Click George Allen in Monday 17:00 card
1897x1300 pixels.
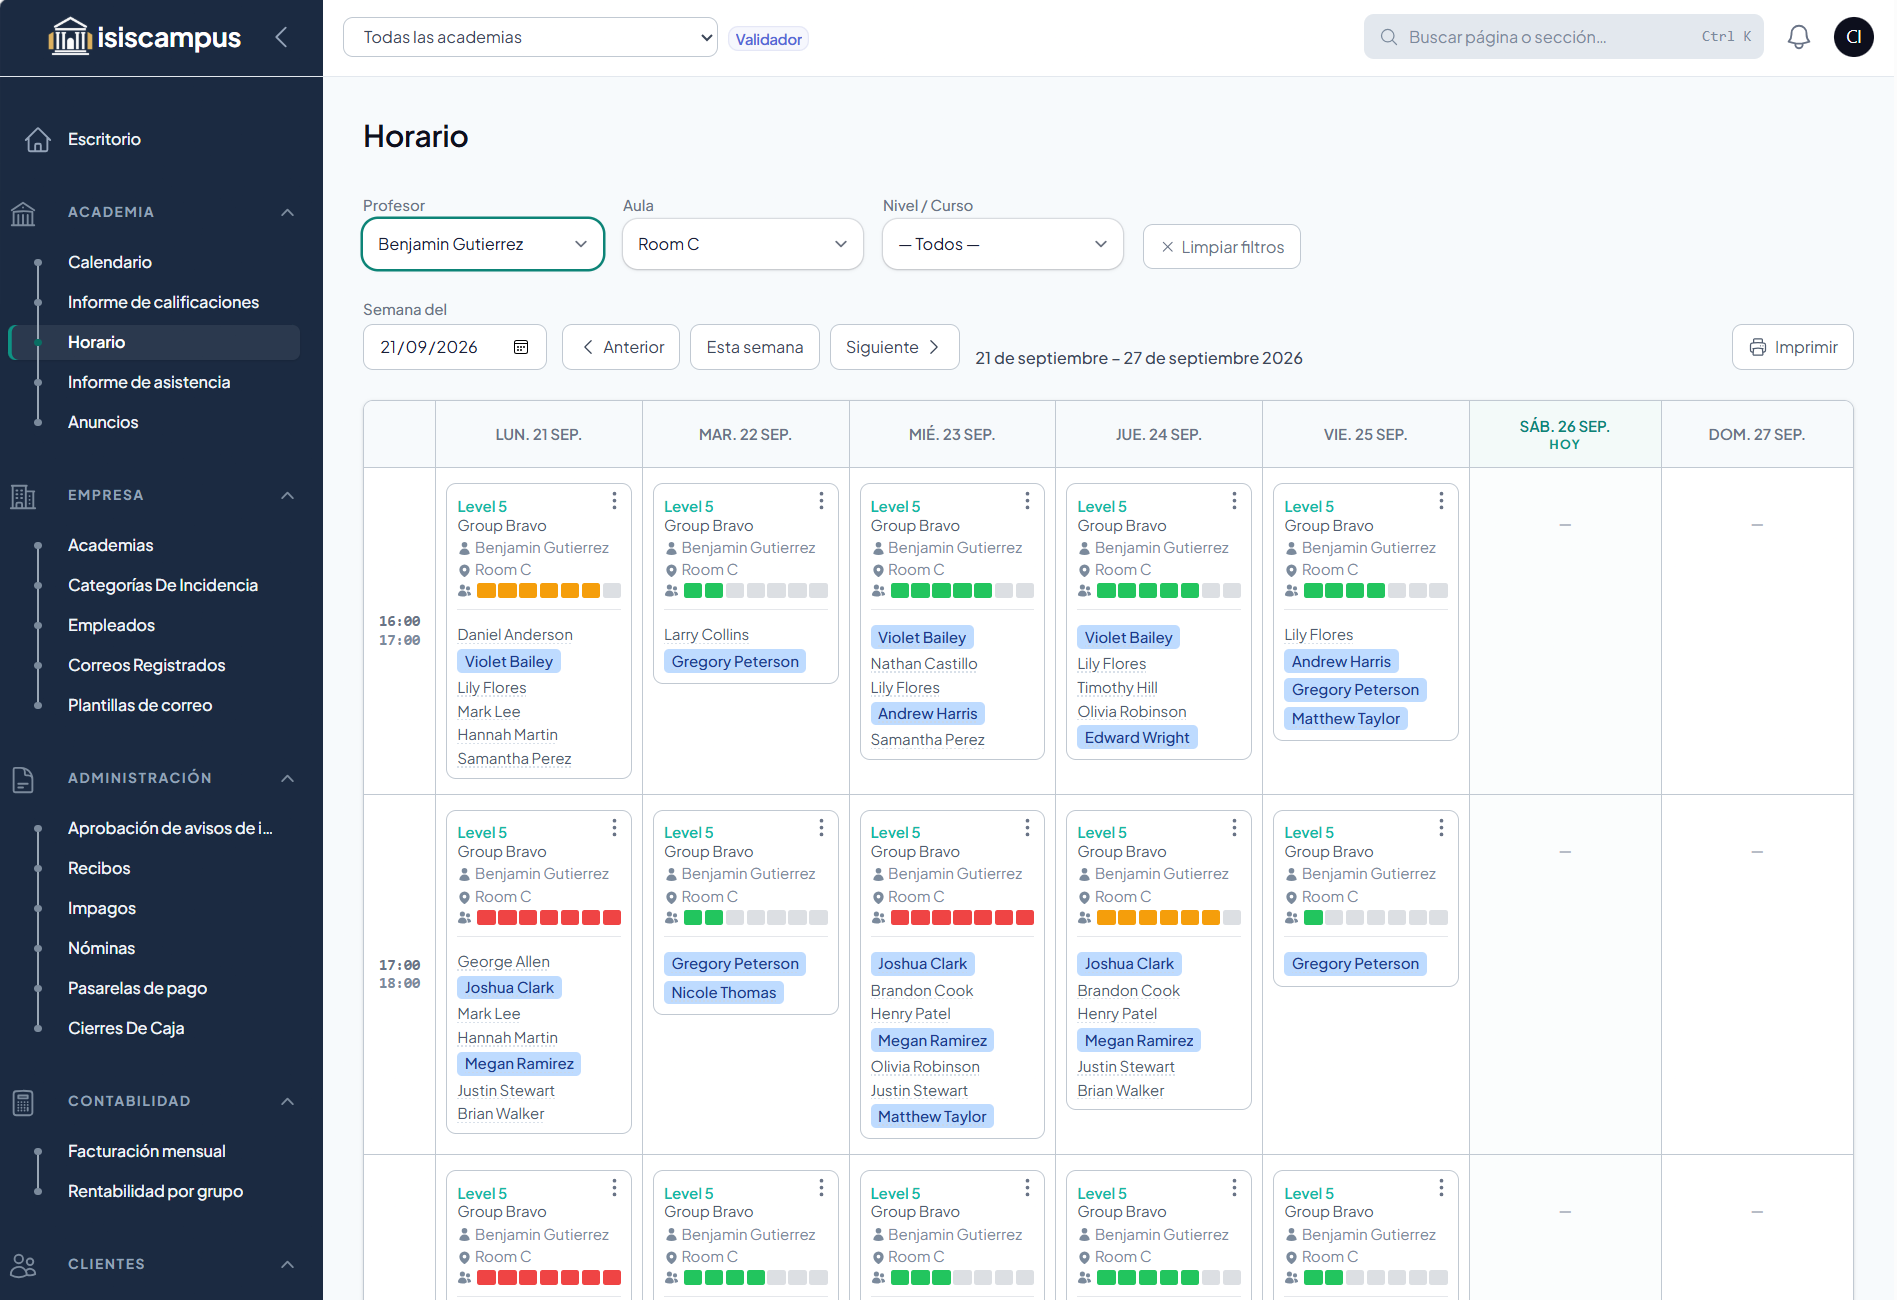coord(504,962)
